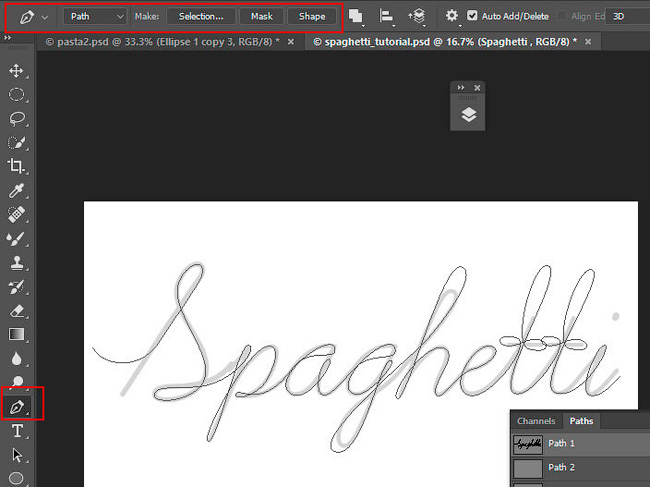
Task: Select the Path Selection tool
Action: pos(17,455)
